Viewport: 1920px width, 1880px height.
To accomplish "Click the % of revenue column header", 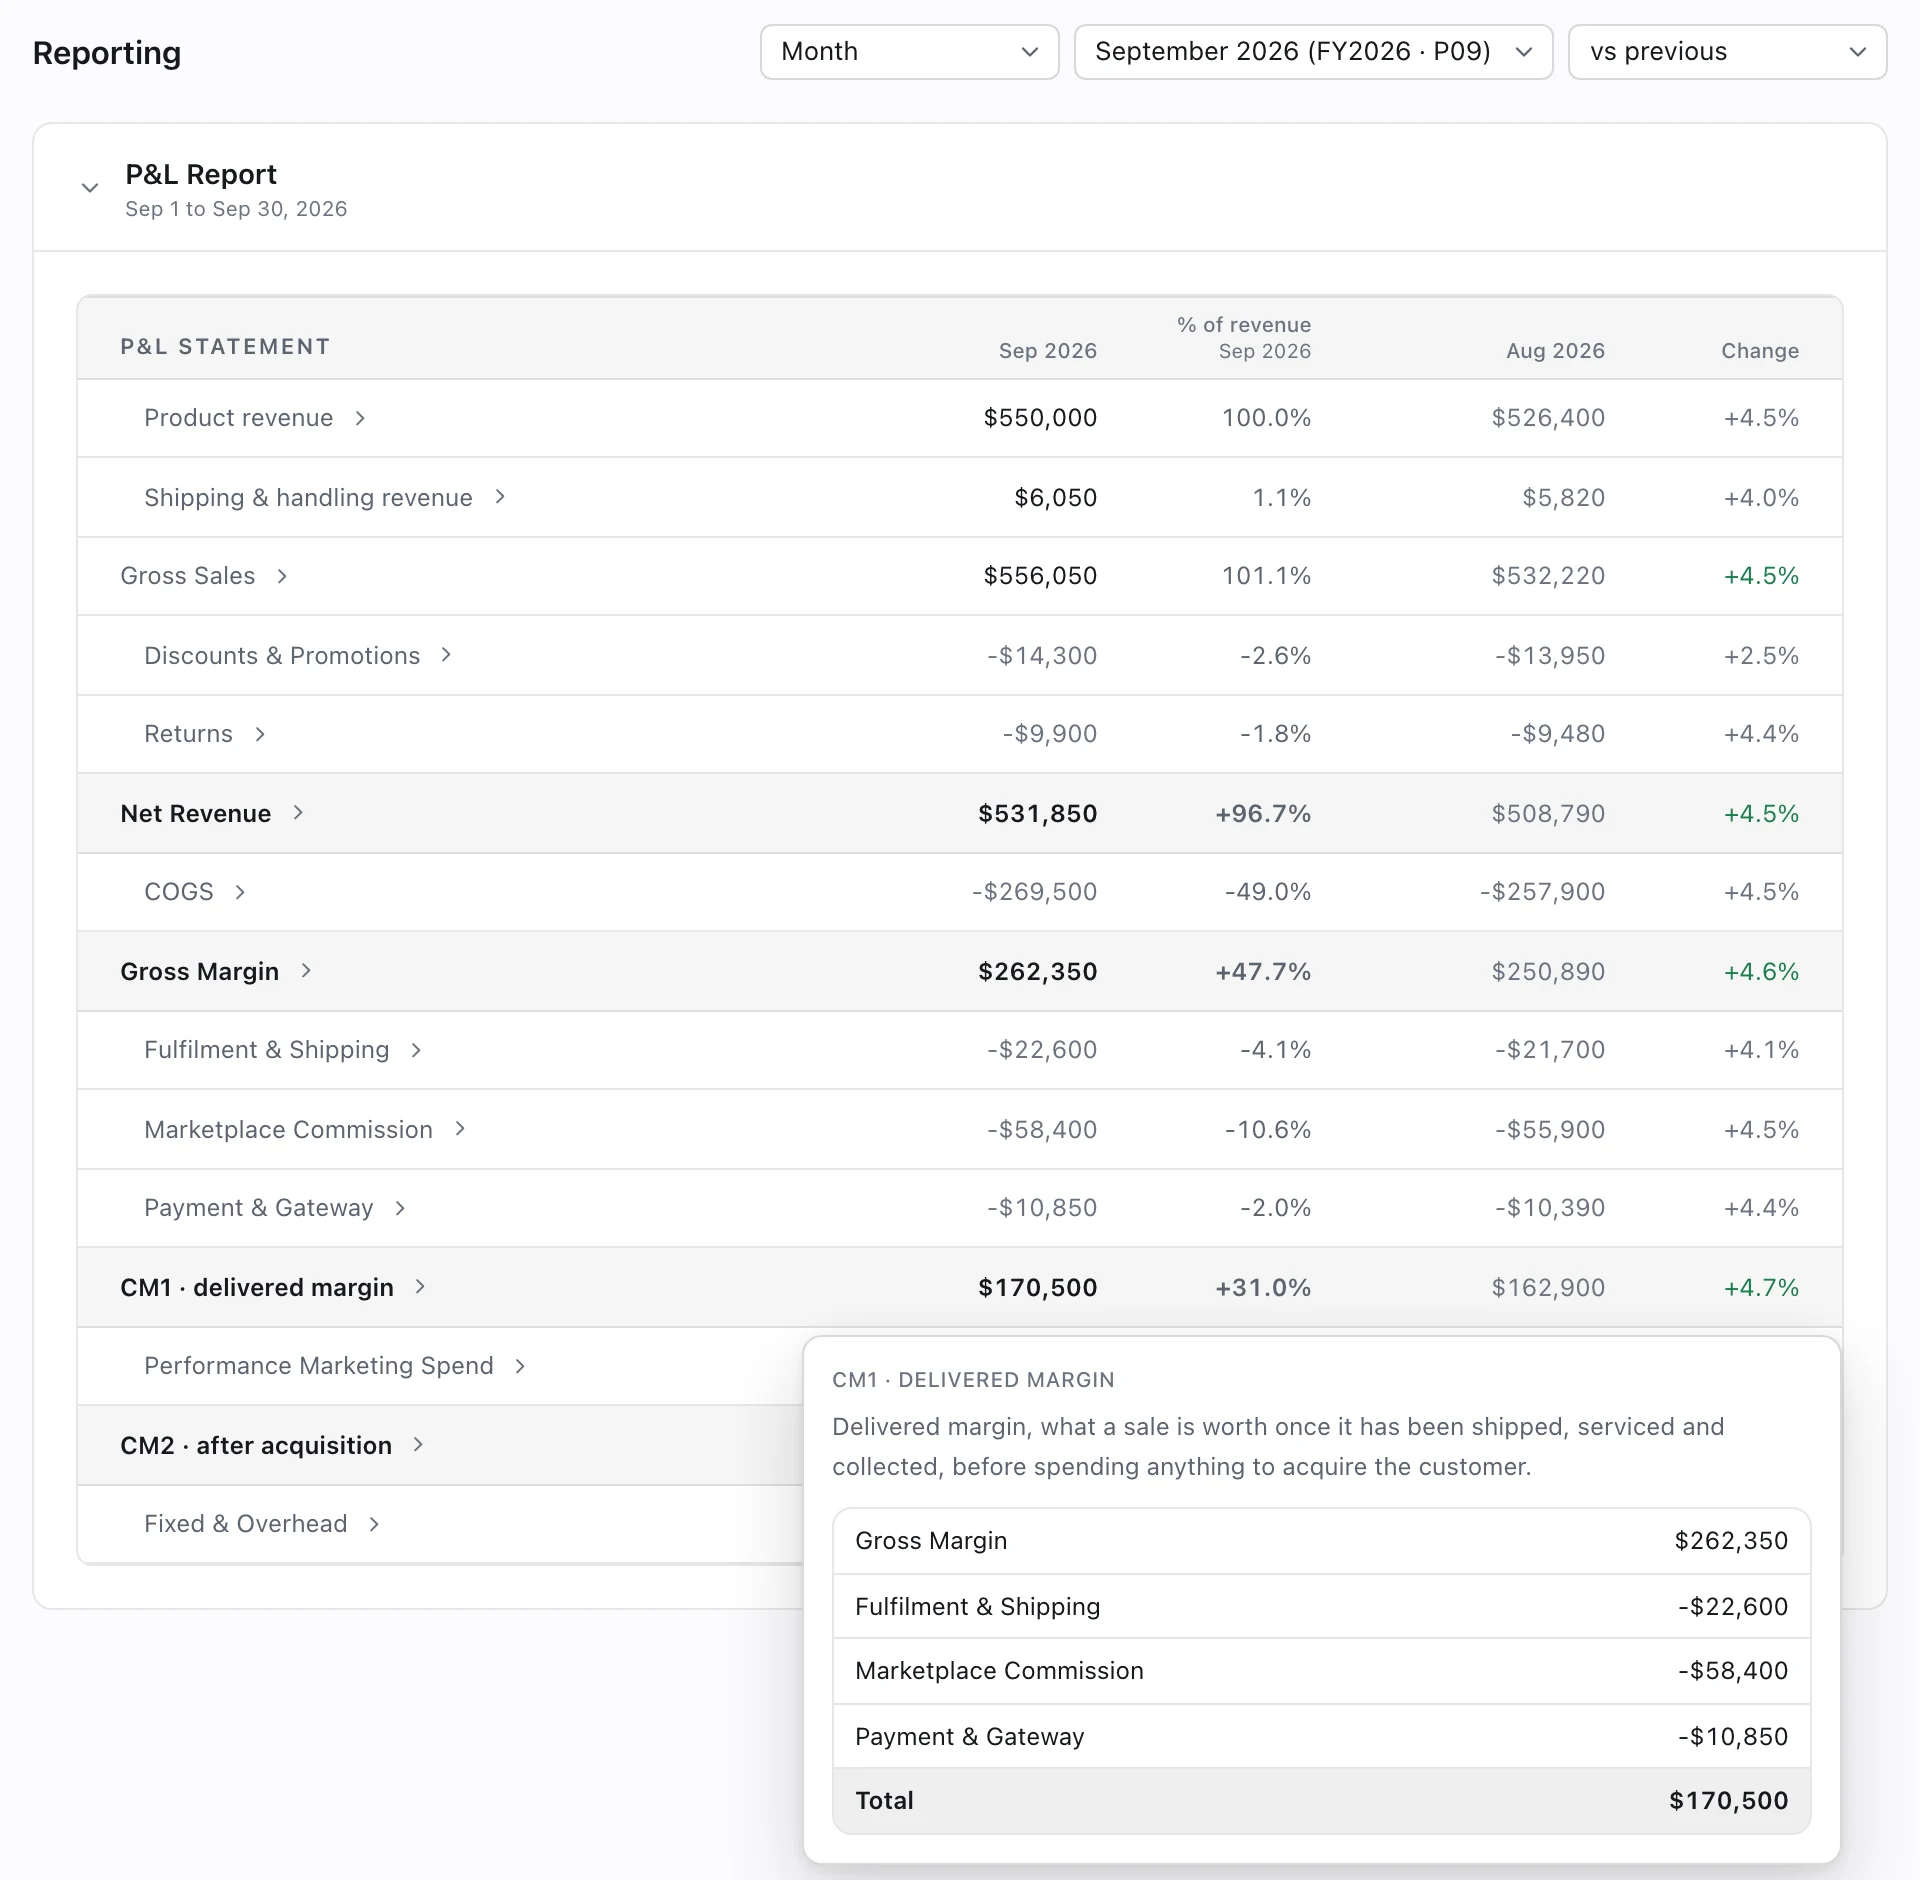I will coord(1243,338).
